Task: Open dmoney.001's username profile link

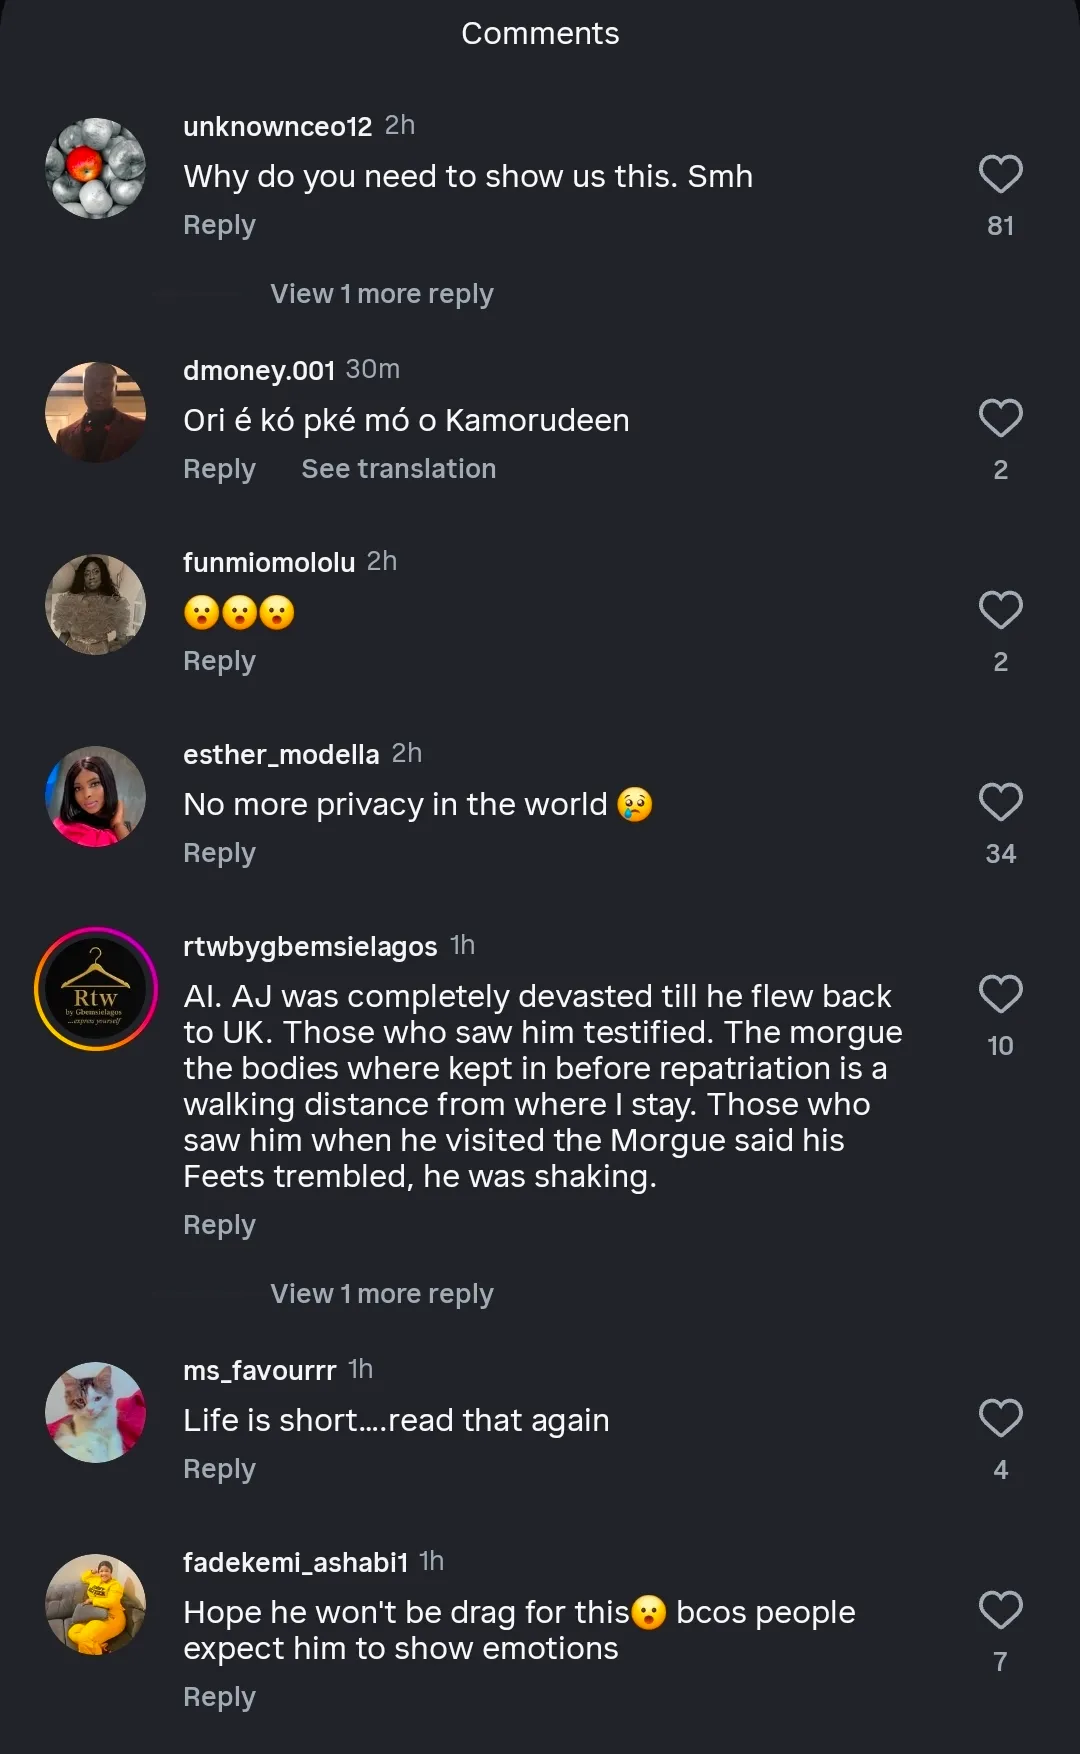Action: tap(259, 370)
